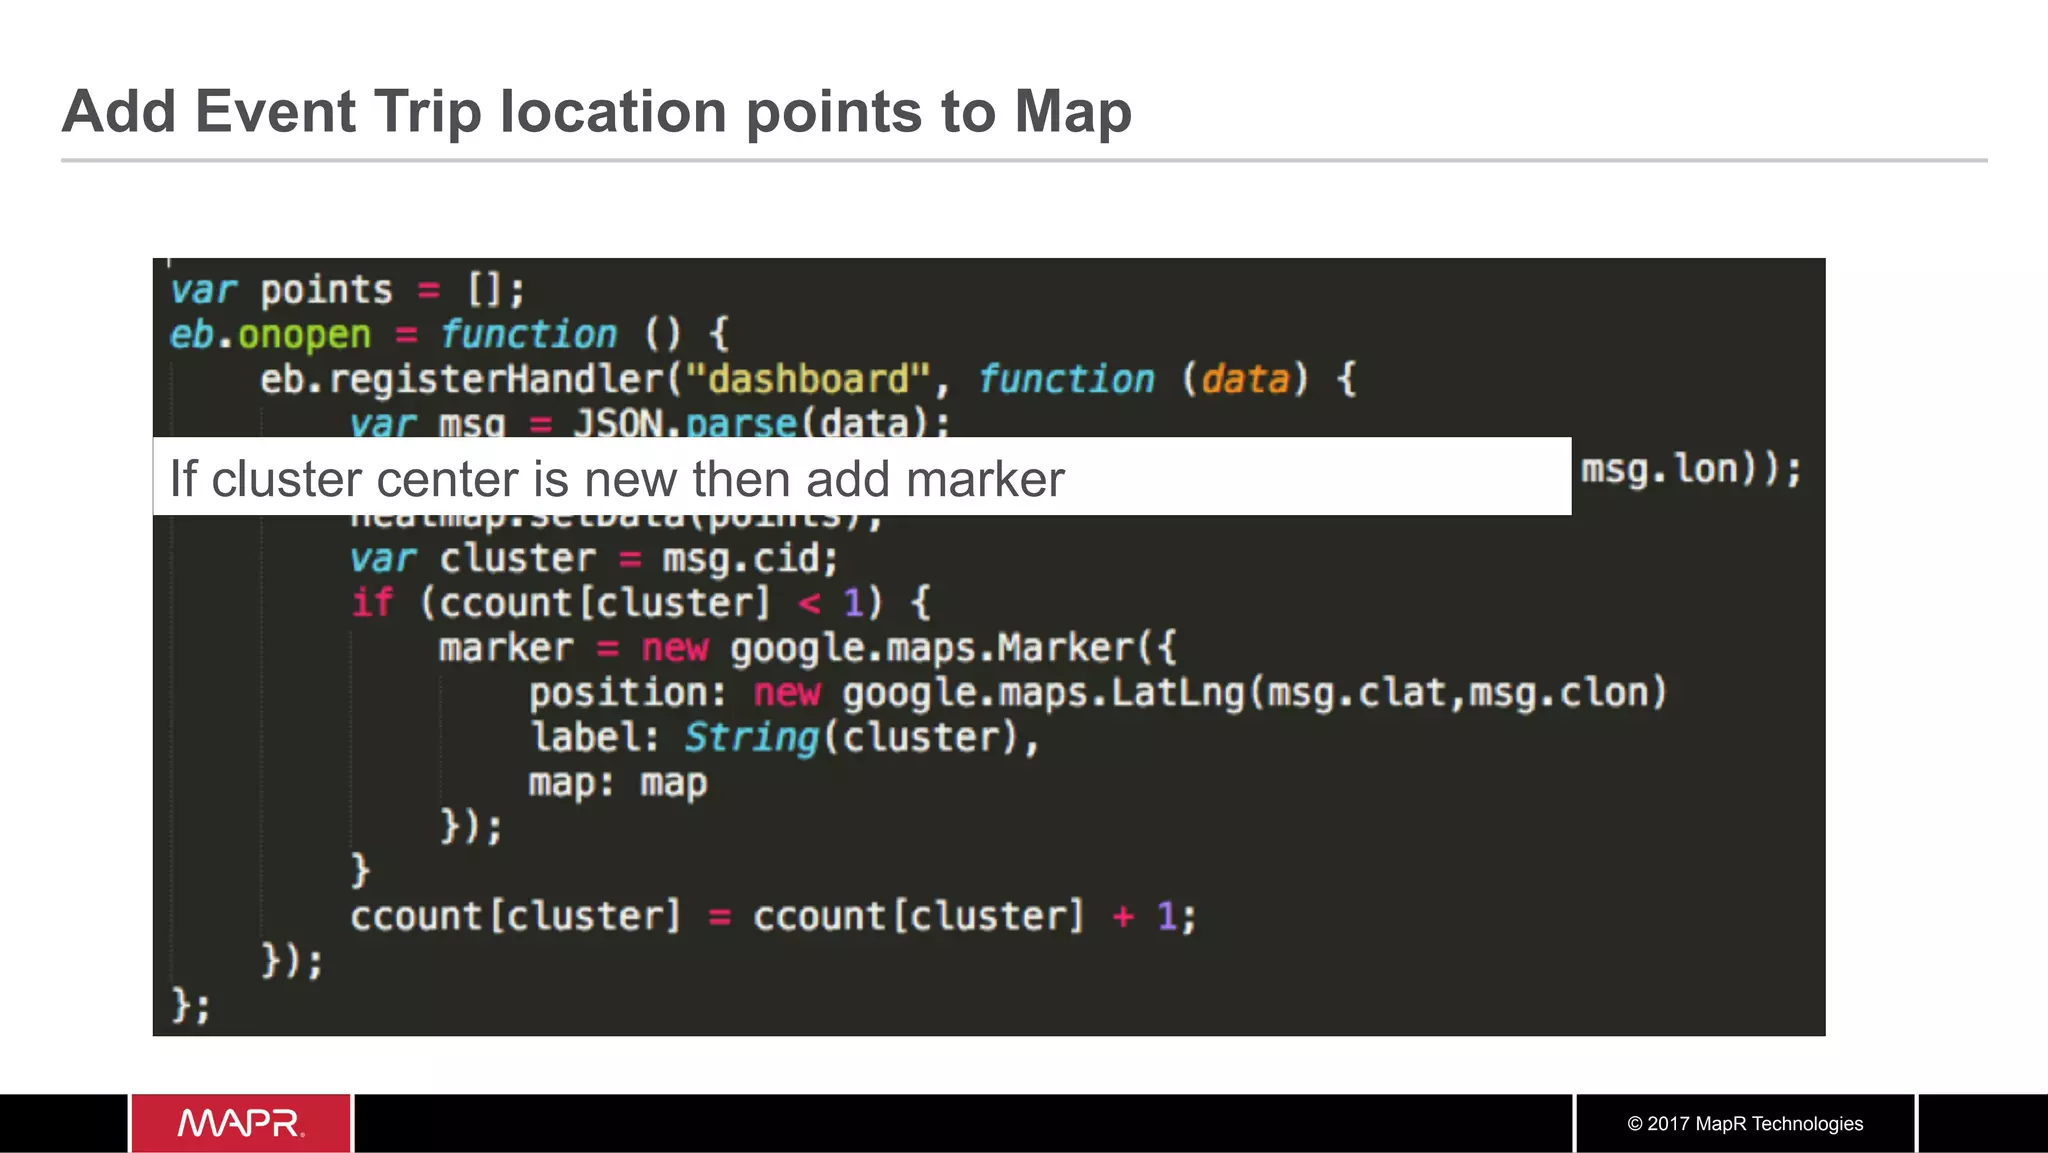Image resolution: width=2048 pixels, height=1153 pixels.
Task: Click the 'eb.onopen' text in code
Action: [x=270, y=335]
